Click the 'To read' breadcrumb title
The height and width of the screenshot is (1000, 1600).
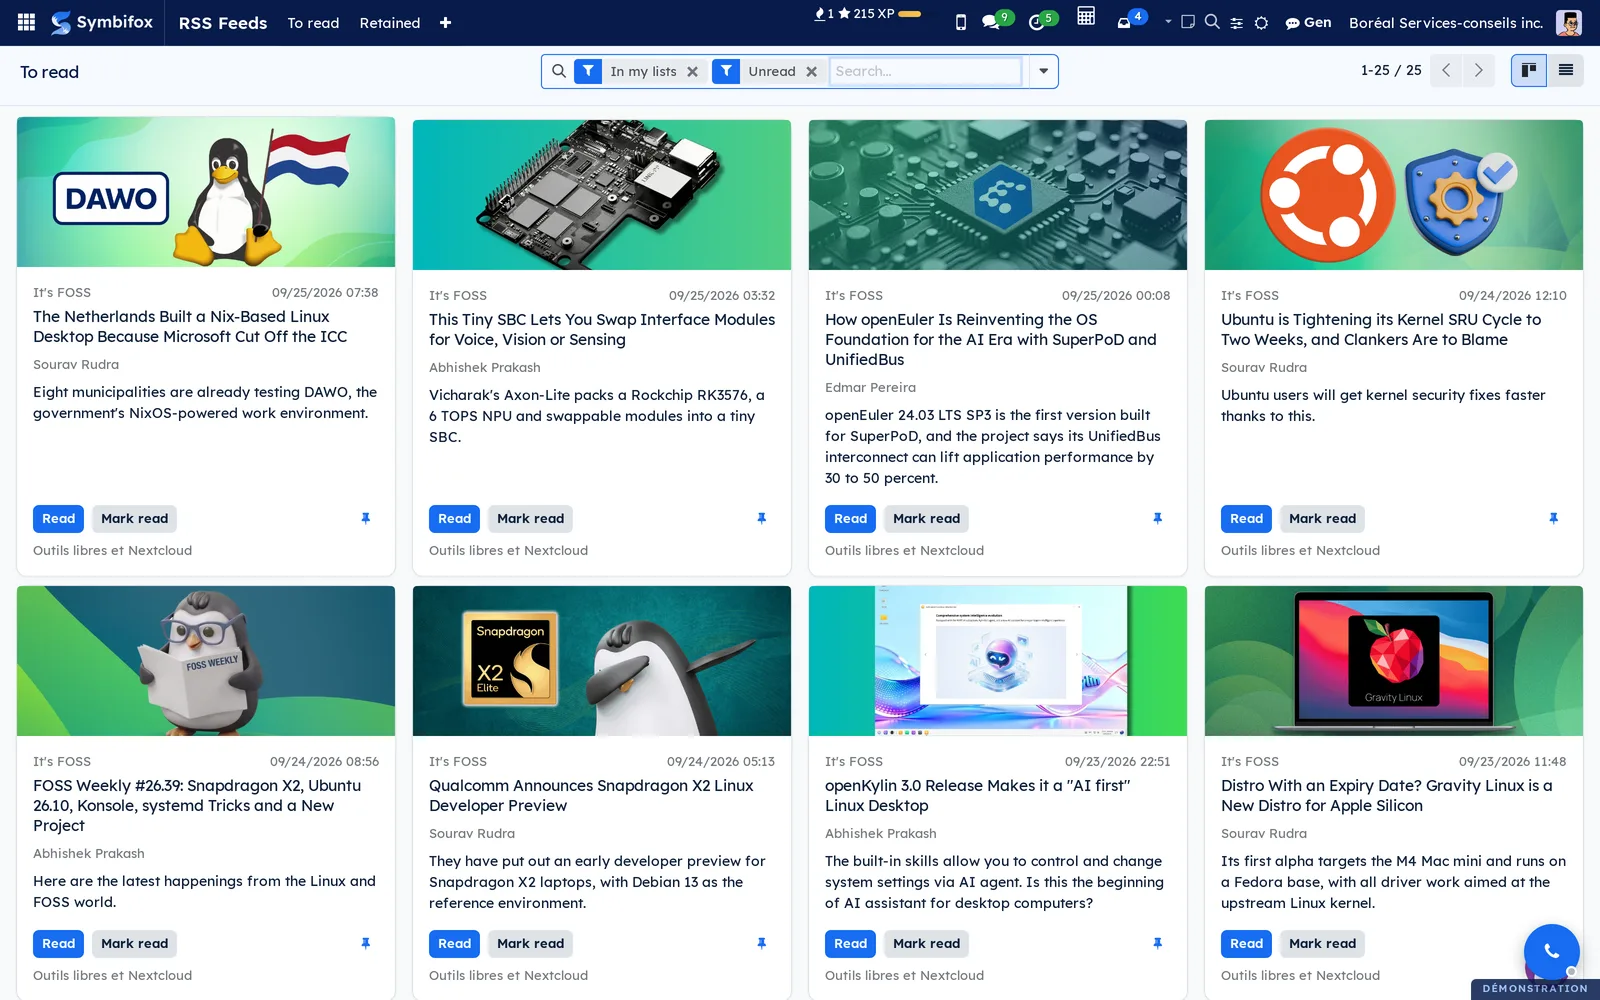pyautogui.click(x=50, y=72)
